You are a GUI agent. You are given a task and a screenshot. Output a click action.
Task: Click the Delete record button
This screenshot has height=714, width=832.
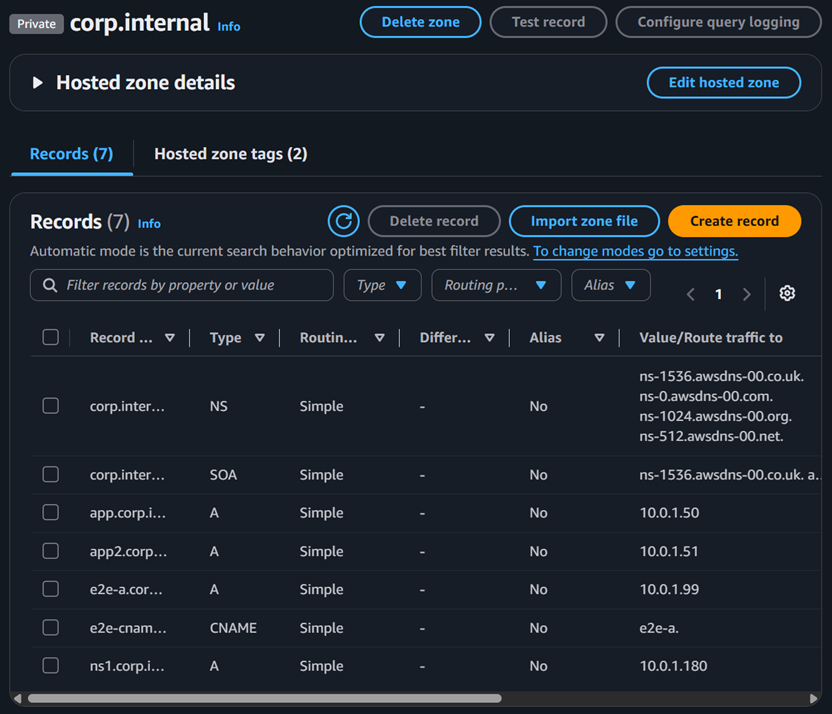pyautogui.click(x=434, y=221)
